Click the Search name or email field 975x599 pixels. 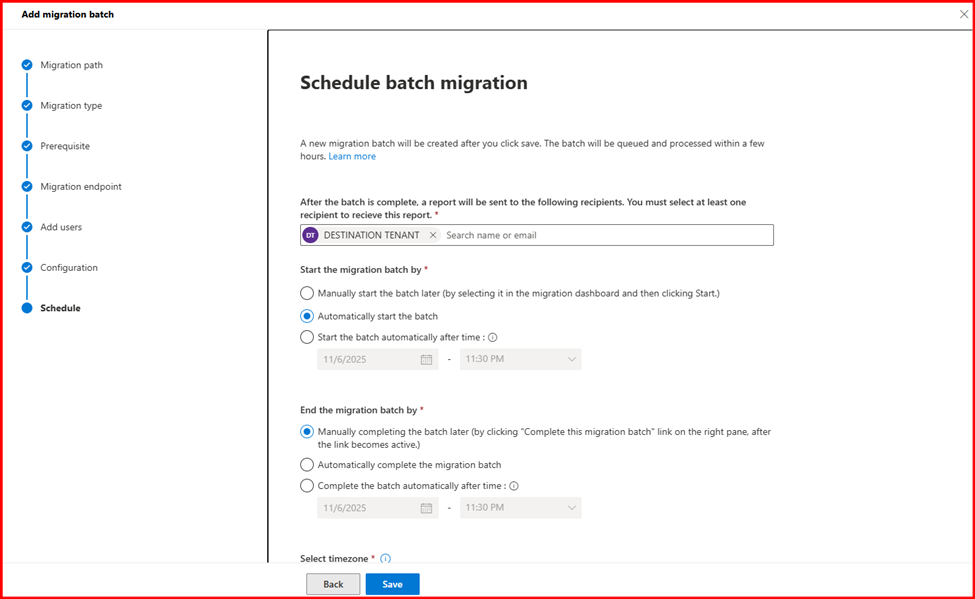tap(600, 235)
